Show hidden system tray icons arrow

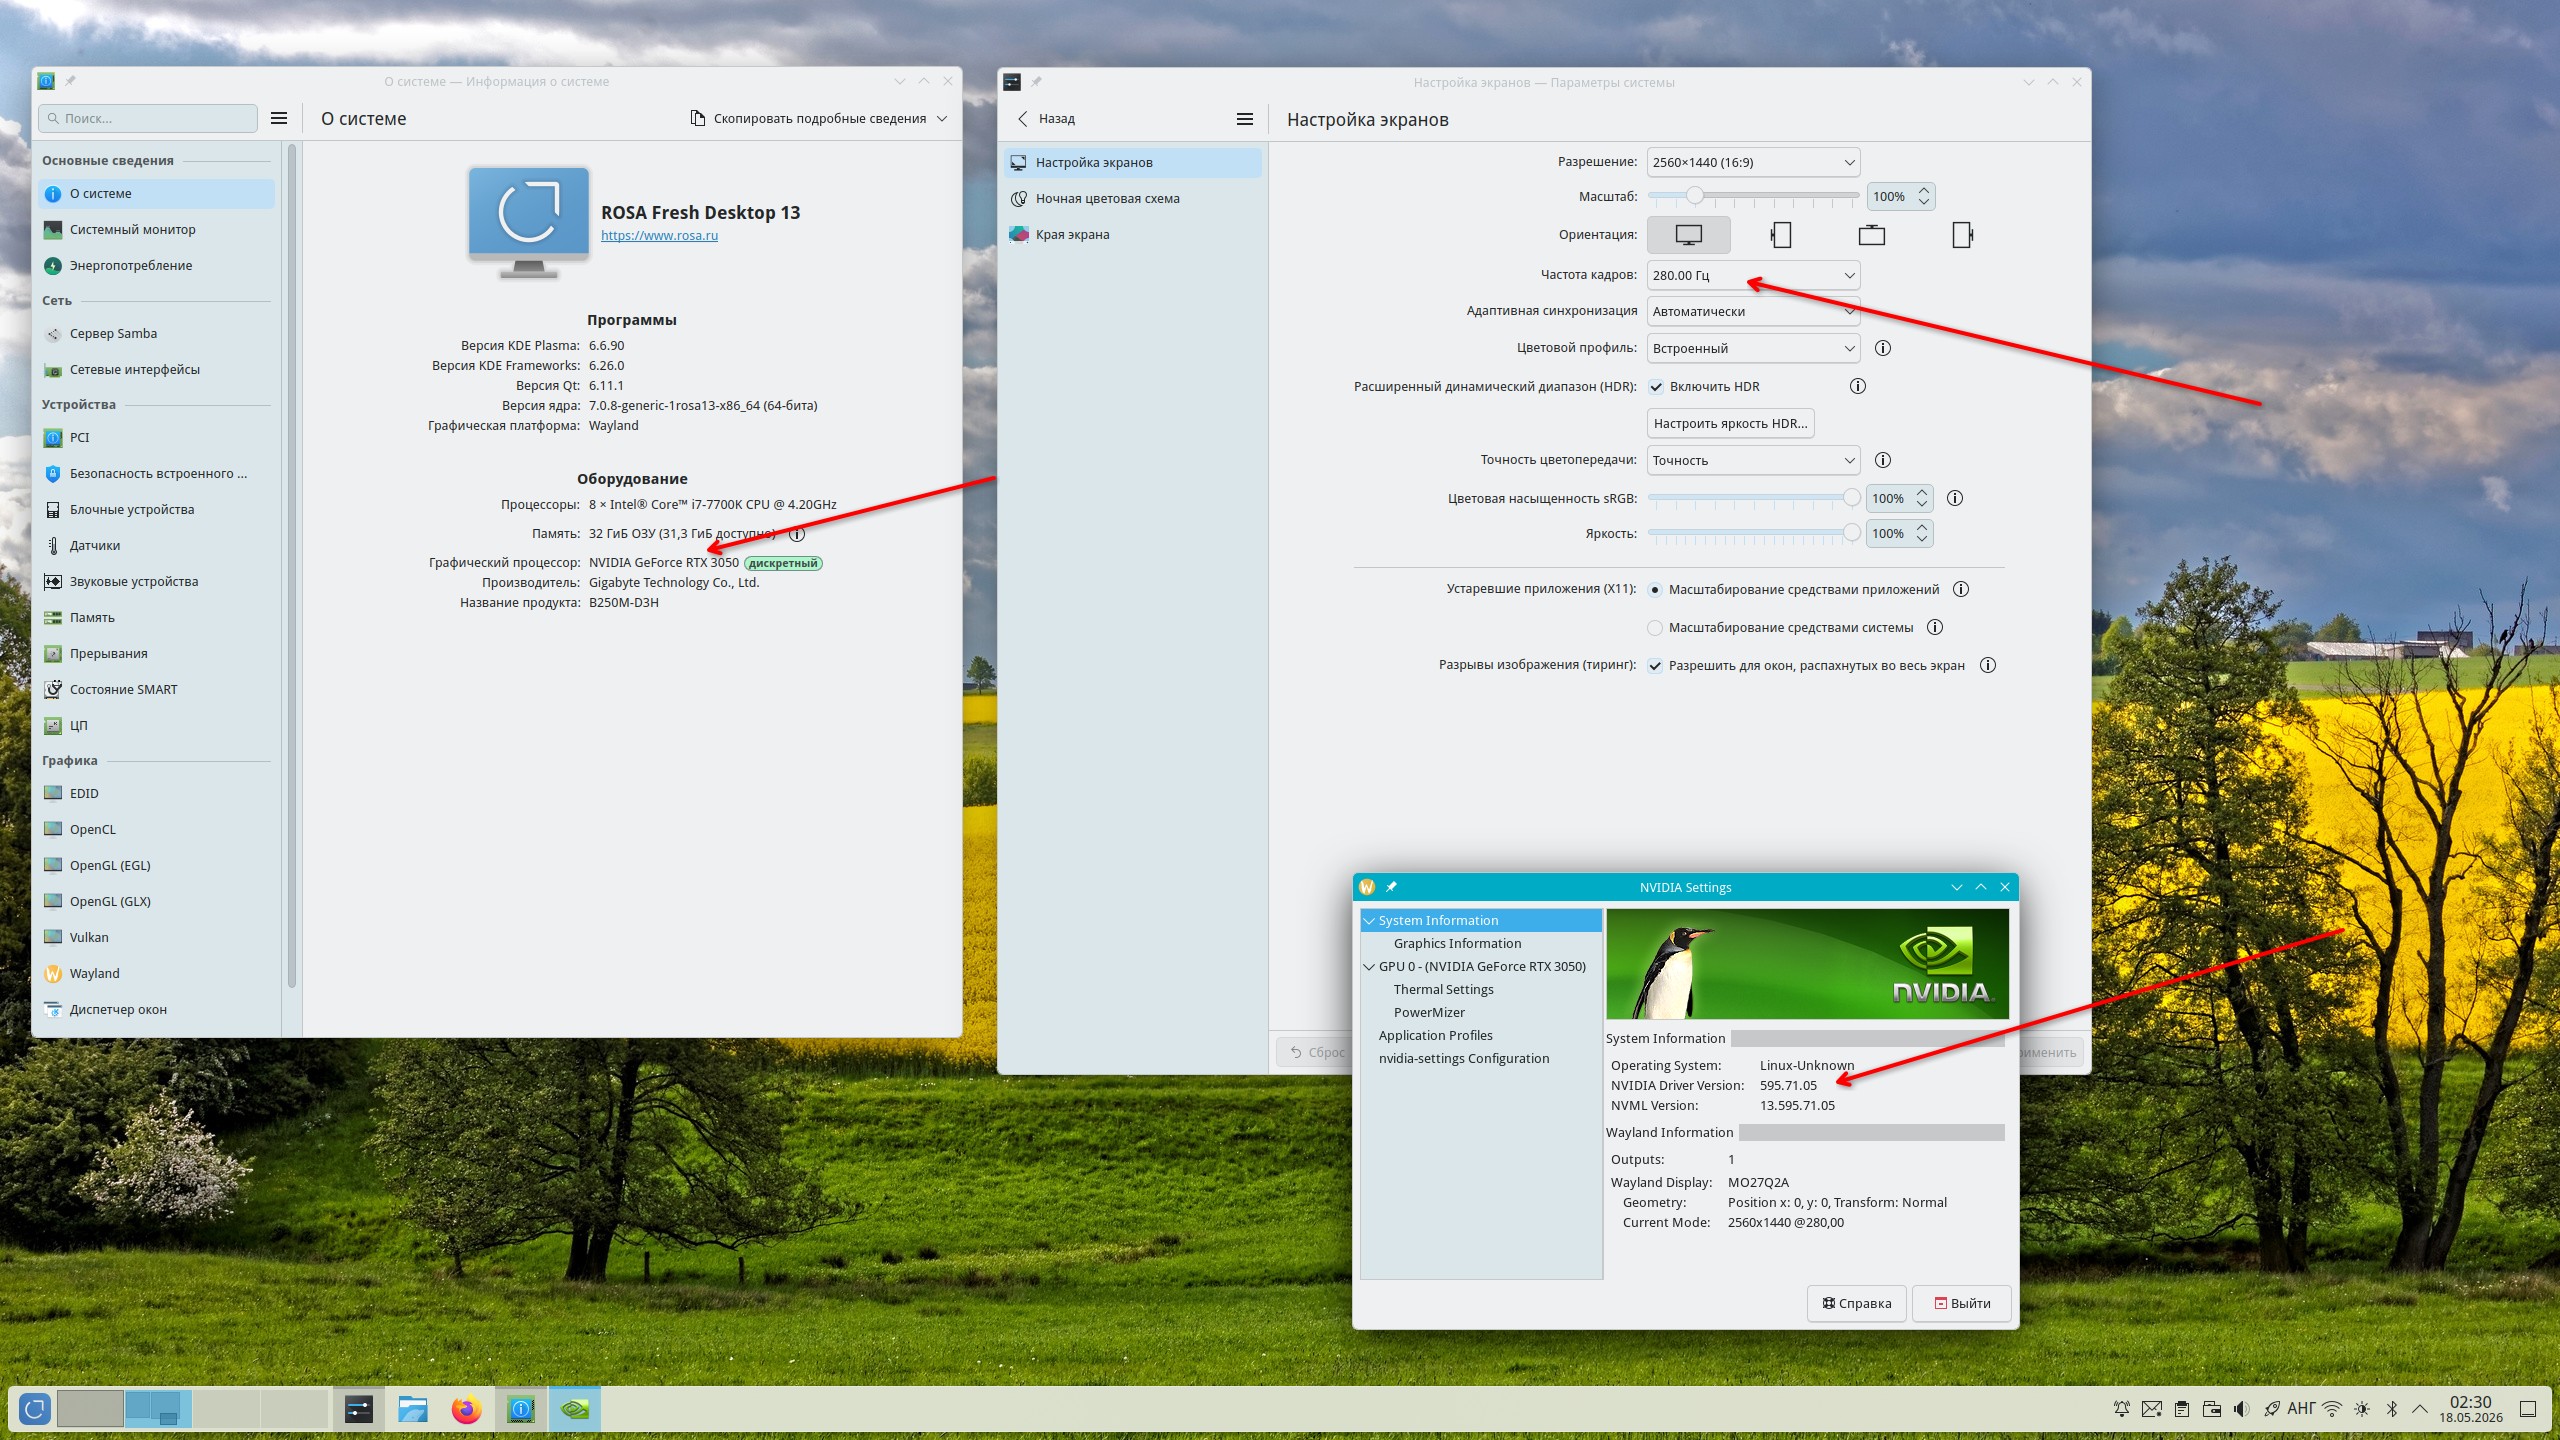coord(2420,1409)
